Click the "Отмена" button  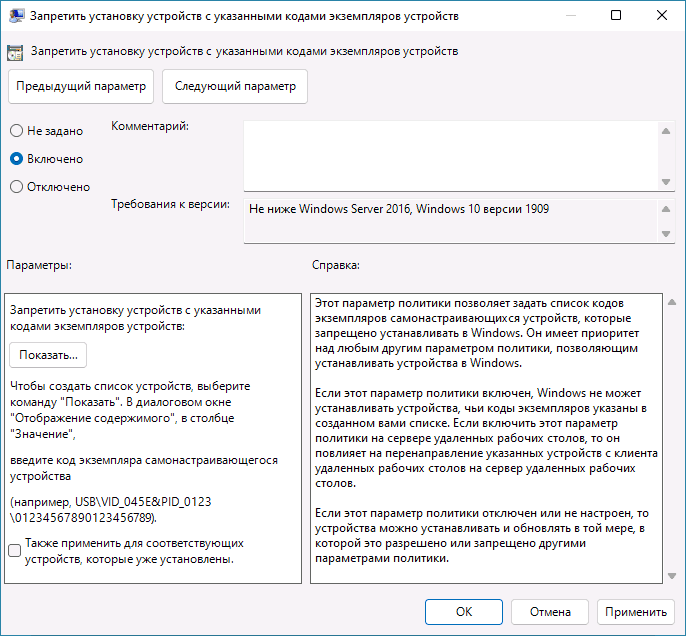point(550,612)
